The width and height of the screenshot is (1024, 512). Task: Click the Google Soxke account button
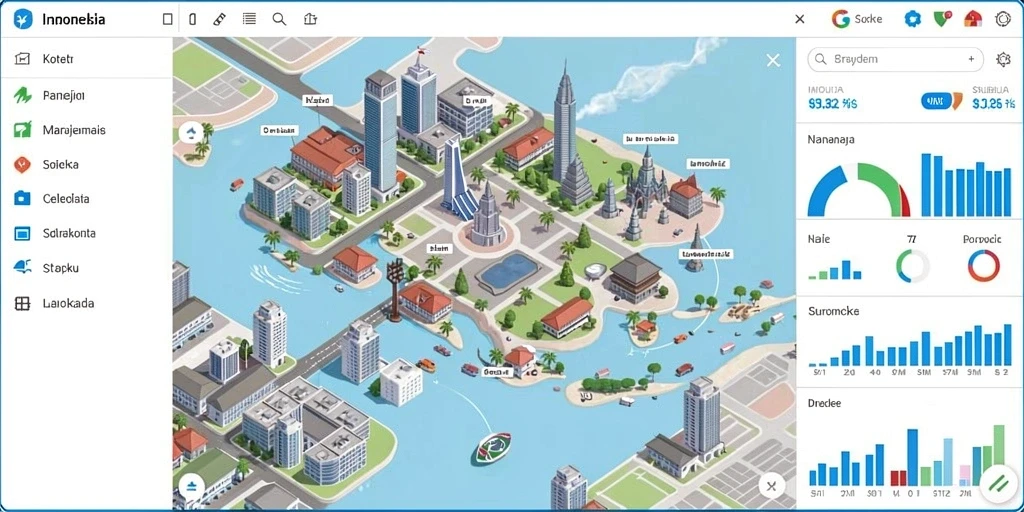857,19
